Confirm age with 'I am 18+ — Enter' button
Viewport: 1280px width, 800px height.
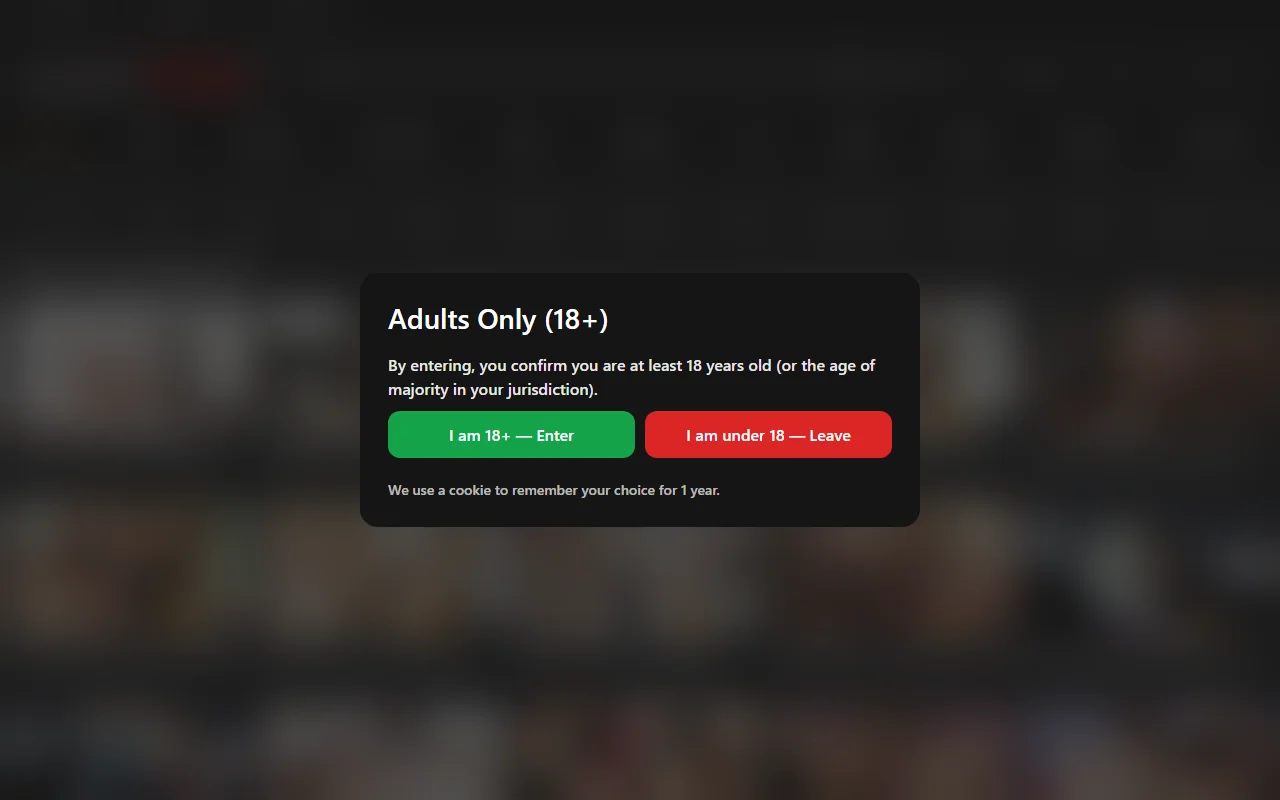tap(511, 435)
